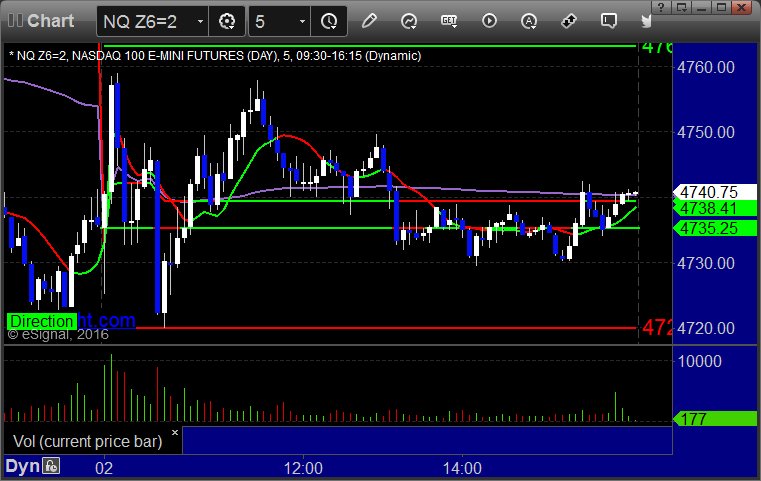Open the comment speech bubble icon
761x481 pixels.
pyautogui.click(x=609, y=21)
